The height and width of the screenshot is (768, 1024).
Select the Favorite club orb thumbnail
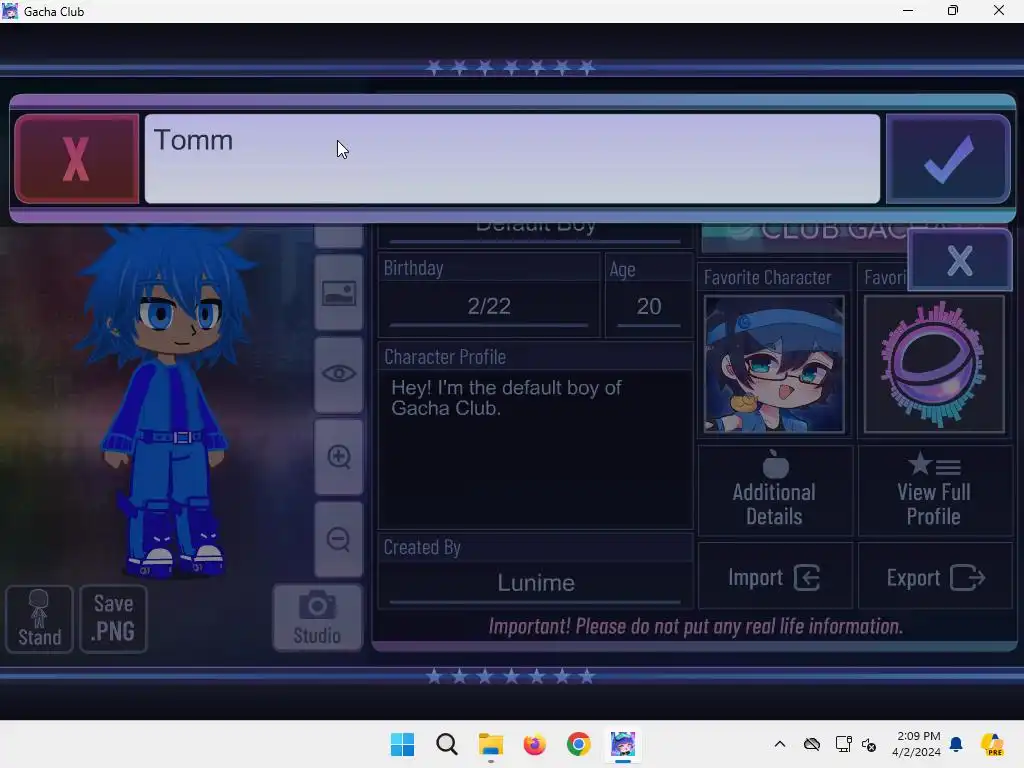tap(934, 364)
